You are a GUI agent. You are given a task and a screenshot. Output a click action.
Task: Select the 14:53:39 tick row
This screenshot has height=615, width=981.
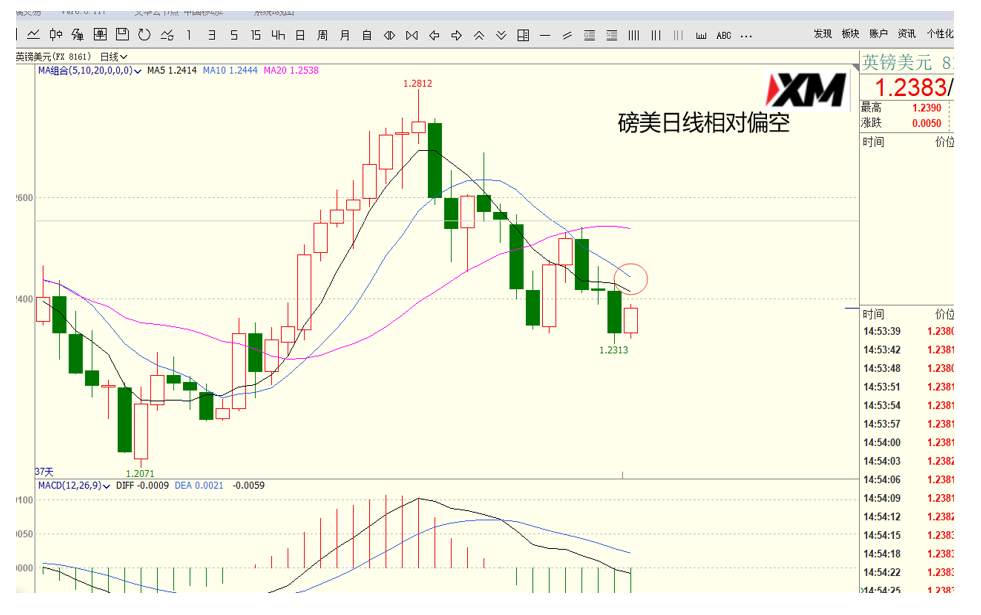pos(908,332)
